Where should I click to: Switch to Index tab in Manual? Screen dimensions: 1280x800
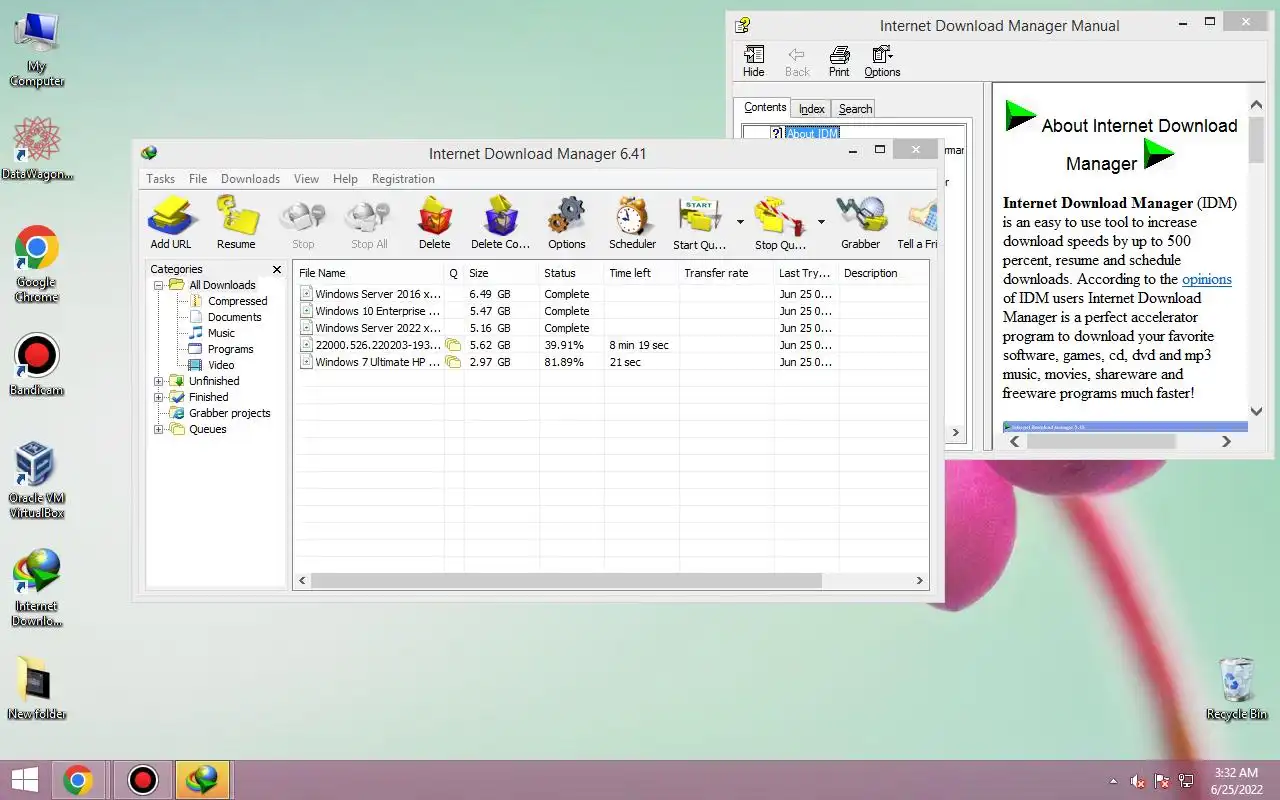812,109
